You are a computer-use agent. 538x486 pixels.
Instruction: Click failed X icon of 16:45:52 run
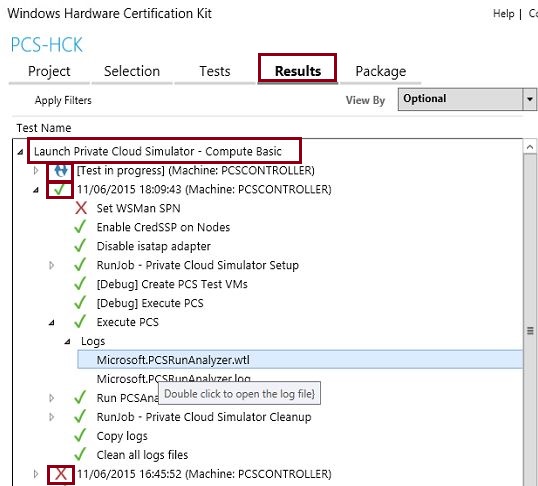[x=61, y=474]
